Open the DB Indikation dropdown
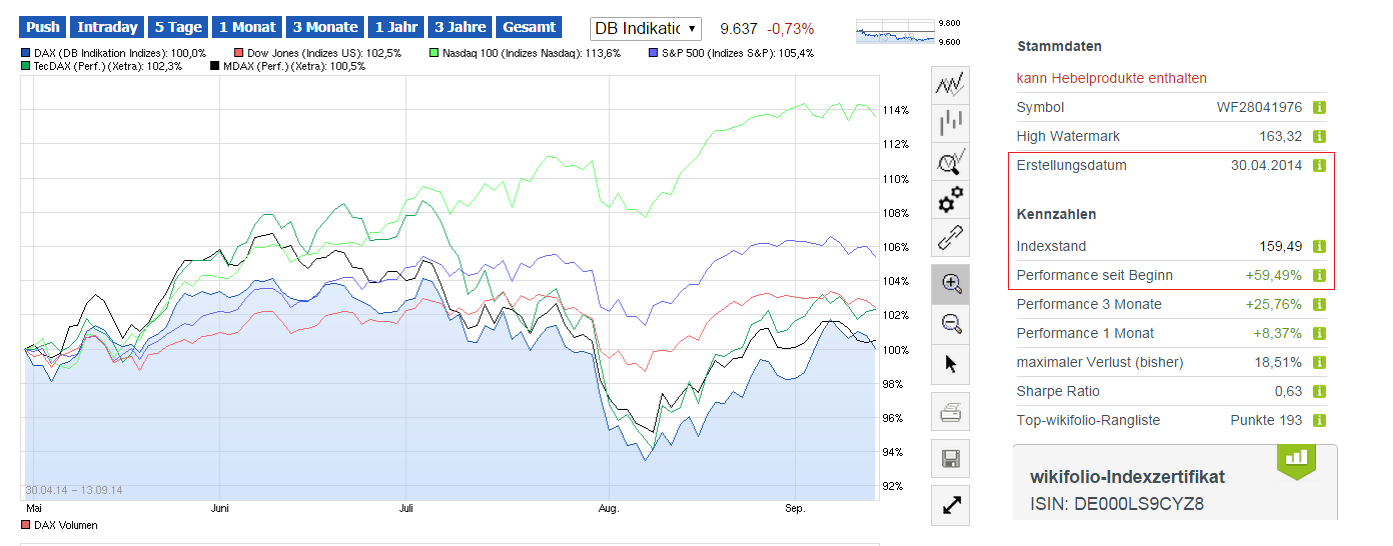This screenshot has width=1393, height=546. point(646,29)
